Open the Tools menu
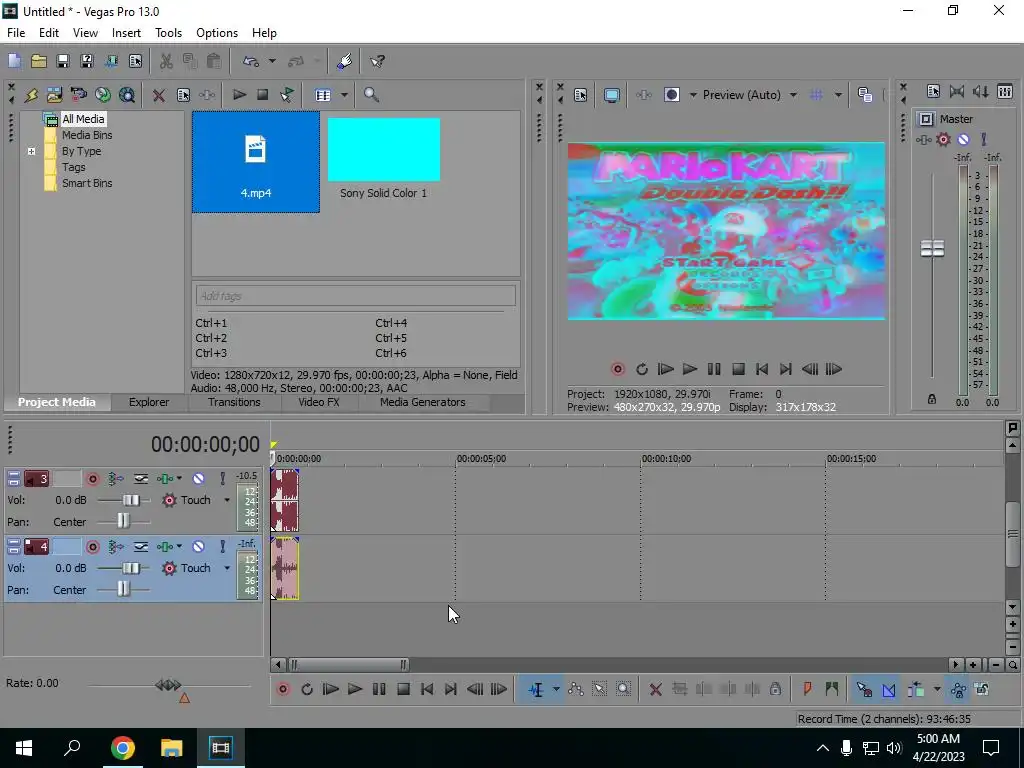This screenshot has height=768, width=1024. [168, 33]
